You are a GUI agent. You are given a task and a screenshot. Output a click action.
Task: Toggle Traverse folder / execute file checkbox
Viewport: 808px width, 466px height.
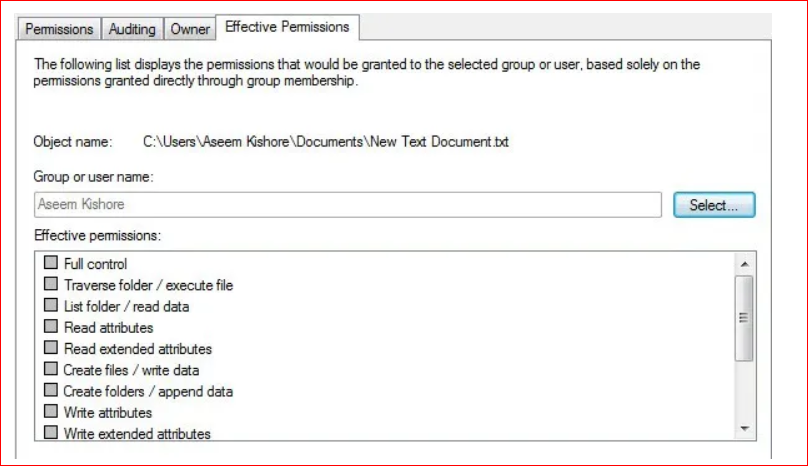pyautogui.click(x=50, y=284)
